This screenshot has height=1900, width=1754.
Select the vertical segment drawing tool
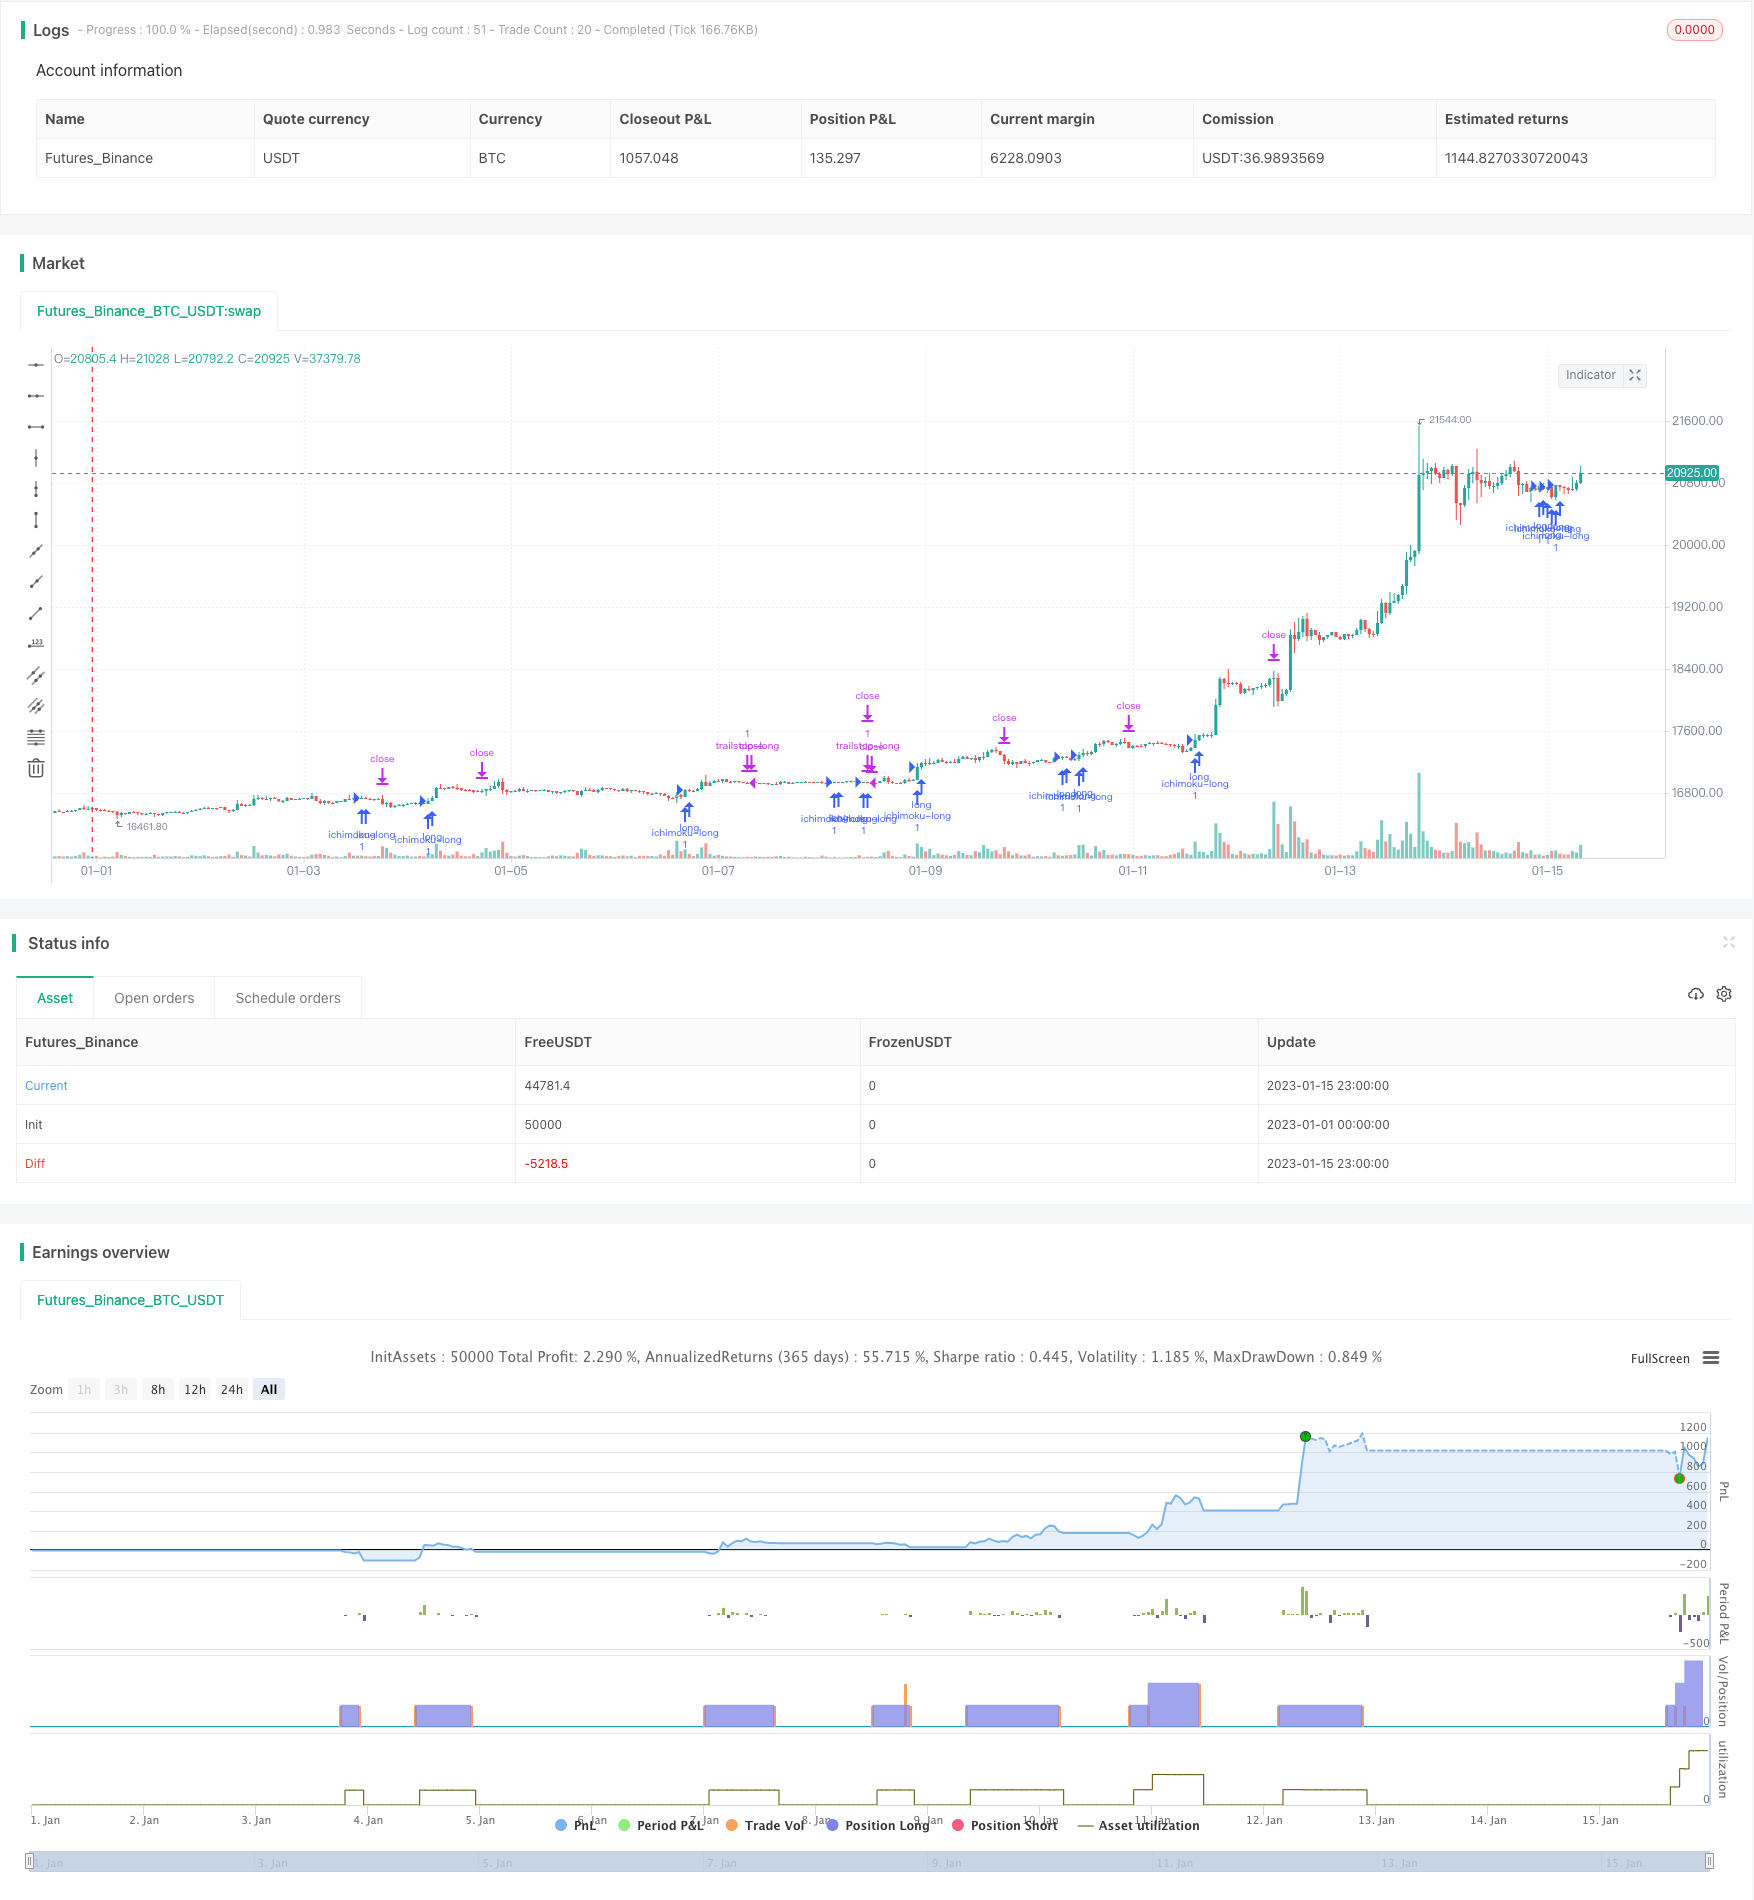(x=36, y=520)
